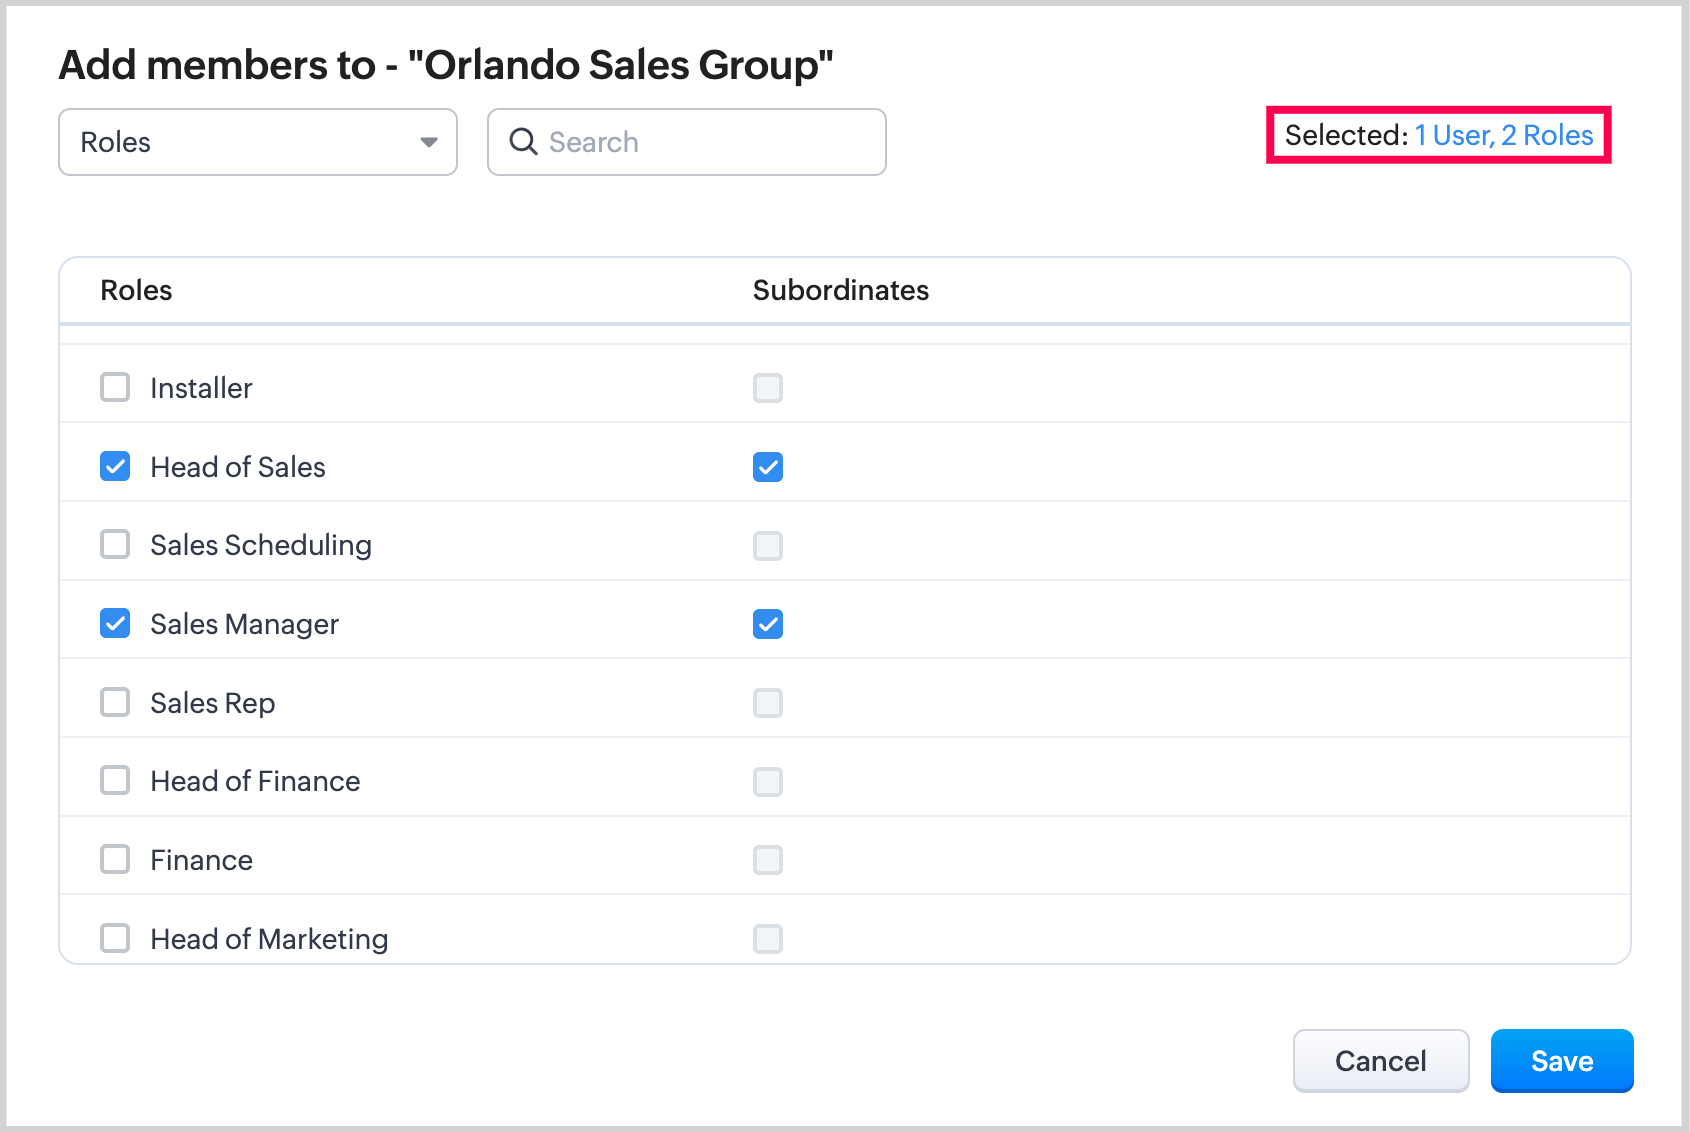Enable the Finance role checkbox
This screenshot has width=1690, height=1132.
pos(115,859)
